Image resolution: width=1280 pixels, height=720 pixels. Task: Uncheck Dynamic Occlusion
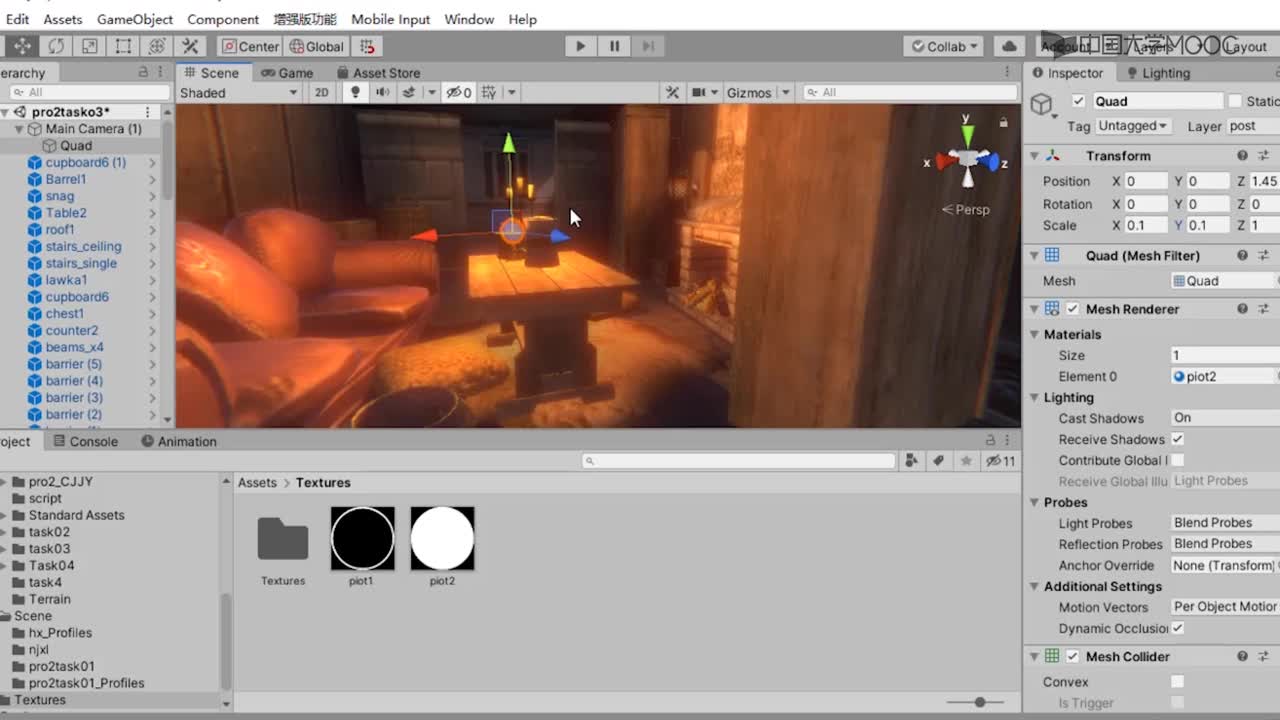(x=1178, y=628)
